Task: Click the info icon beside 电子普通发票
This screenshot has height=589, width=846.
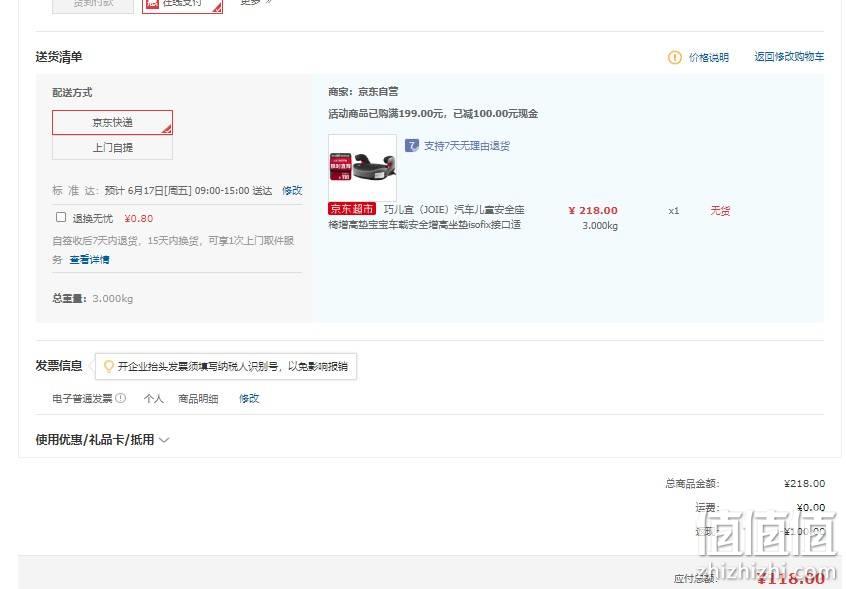Action: coord(121,398)
